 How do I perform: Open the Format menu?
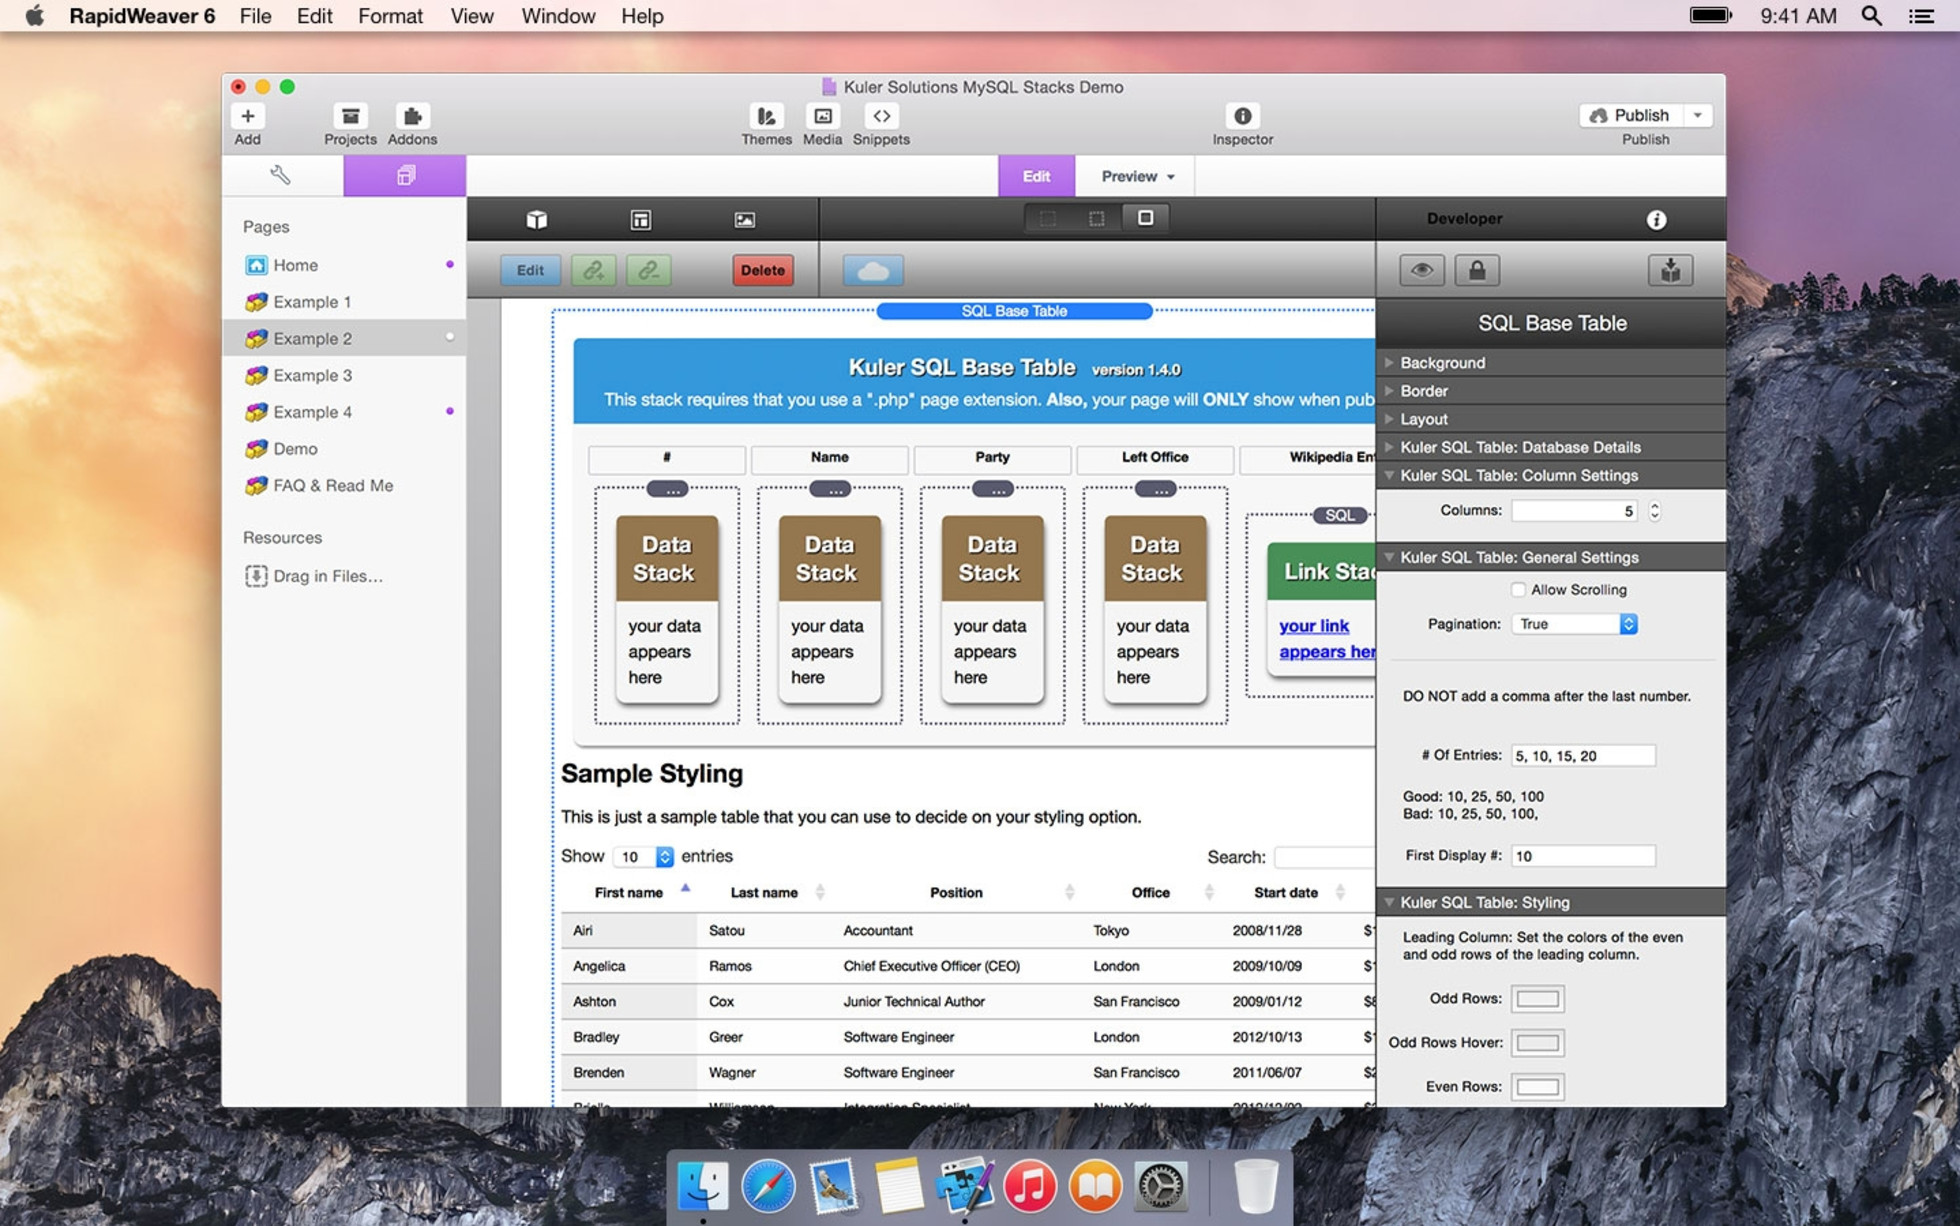390,16
